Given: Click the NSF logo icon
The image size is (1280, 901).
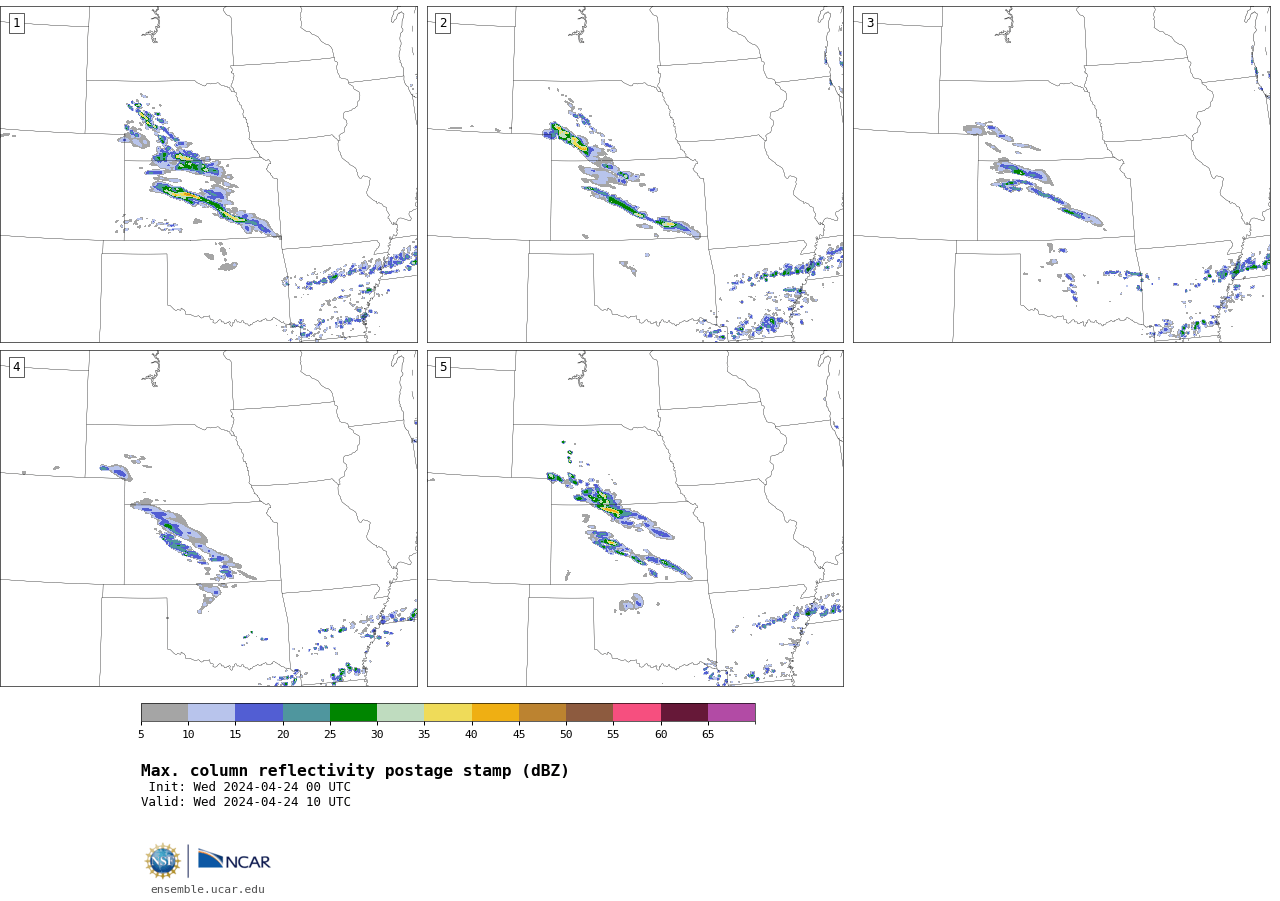Looking at the screenshot, I should coord(163,861).
